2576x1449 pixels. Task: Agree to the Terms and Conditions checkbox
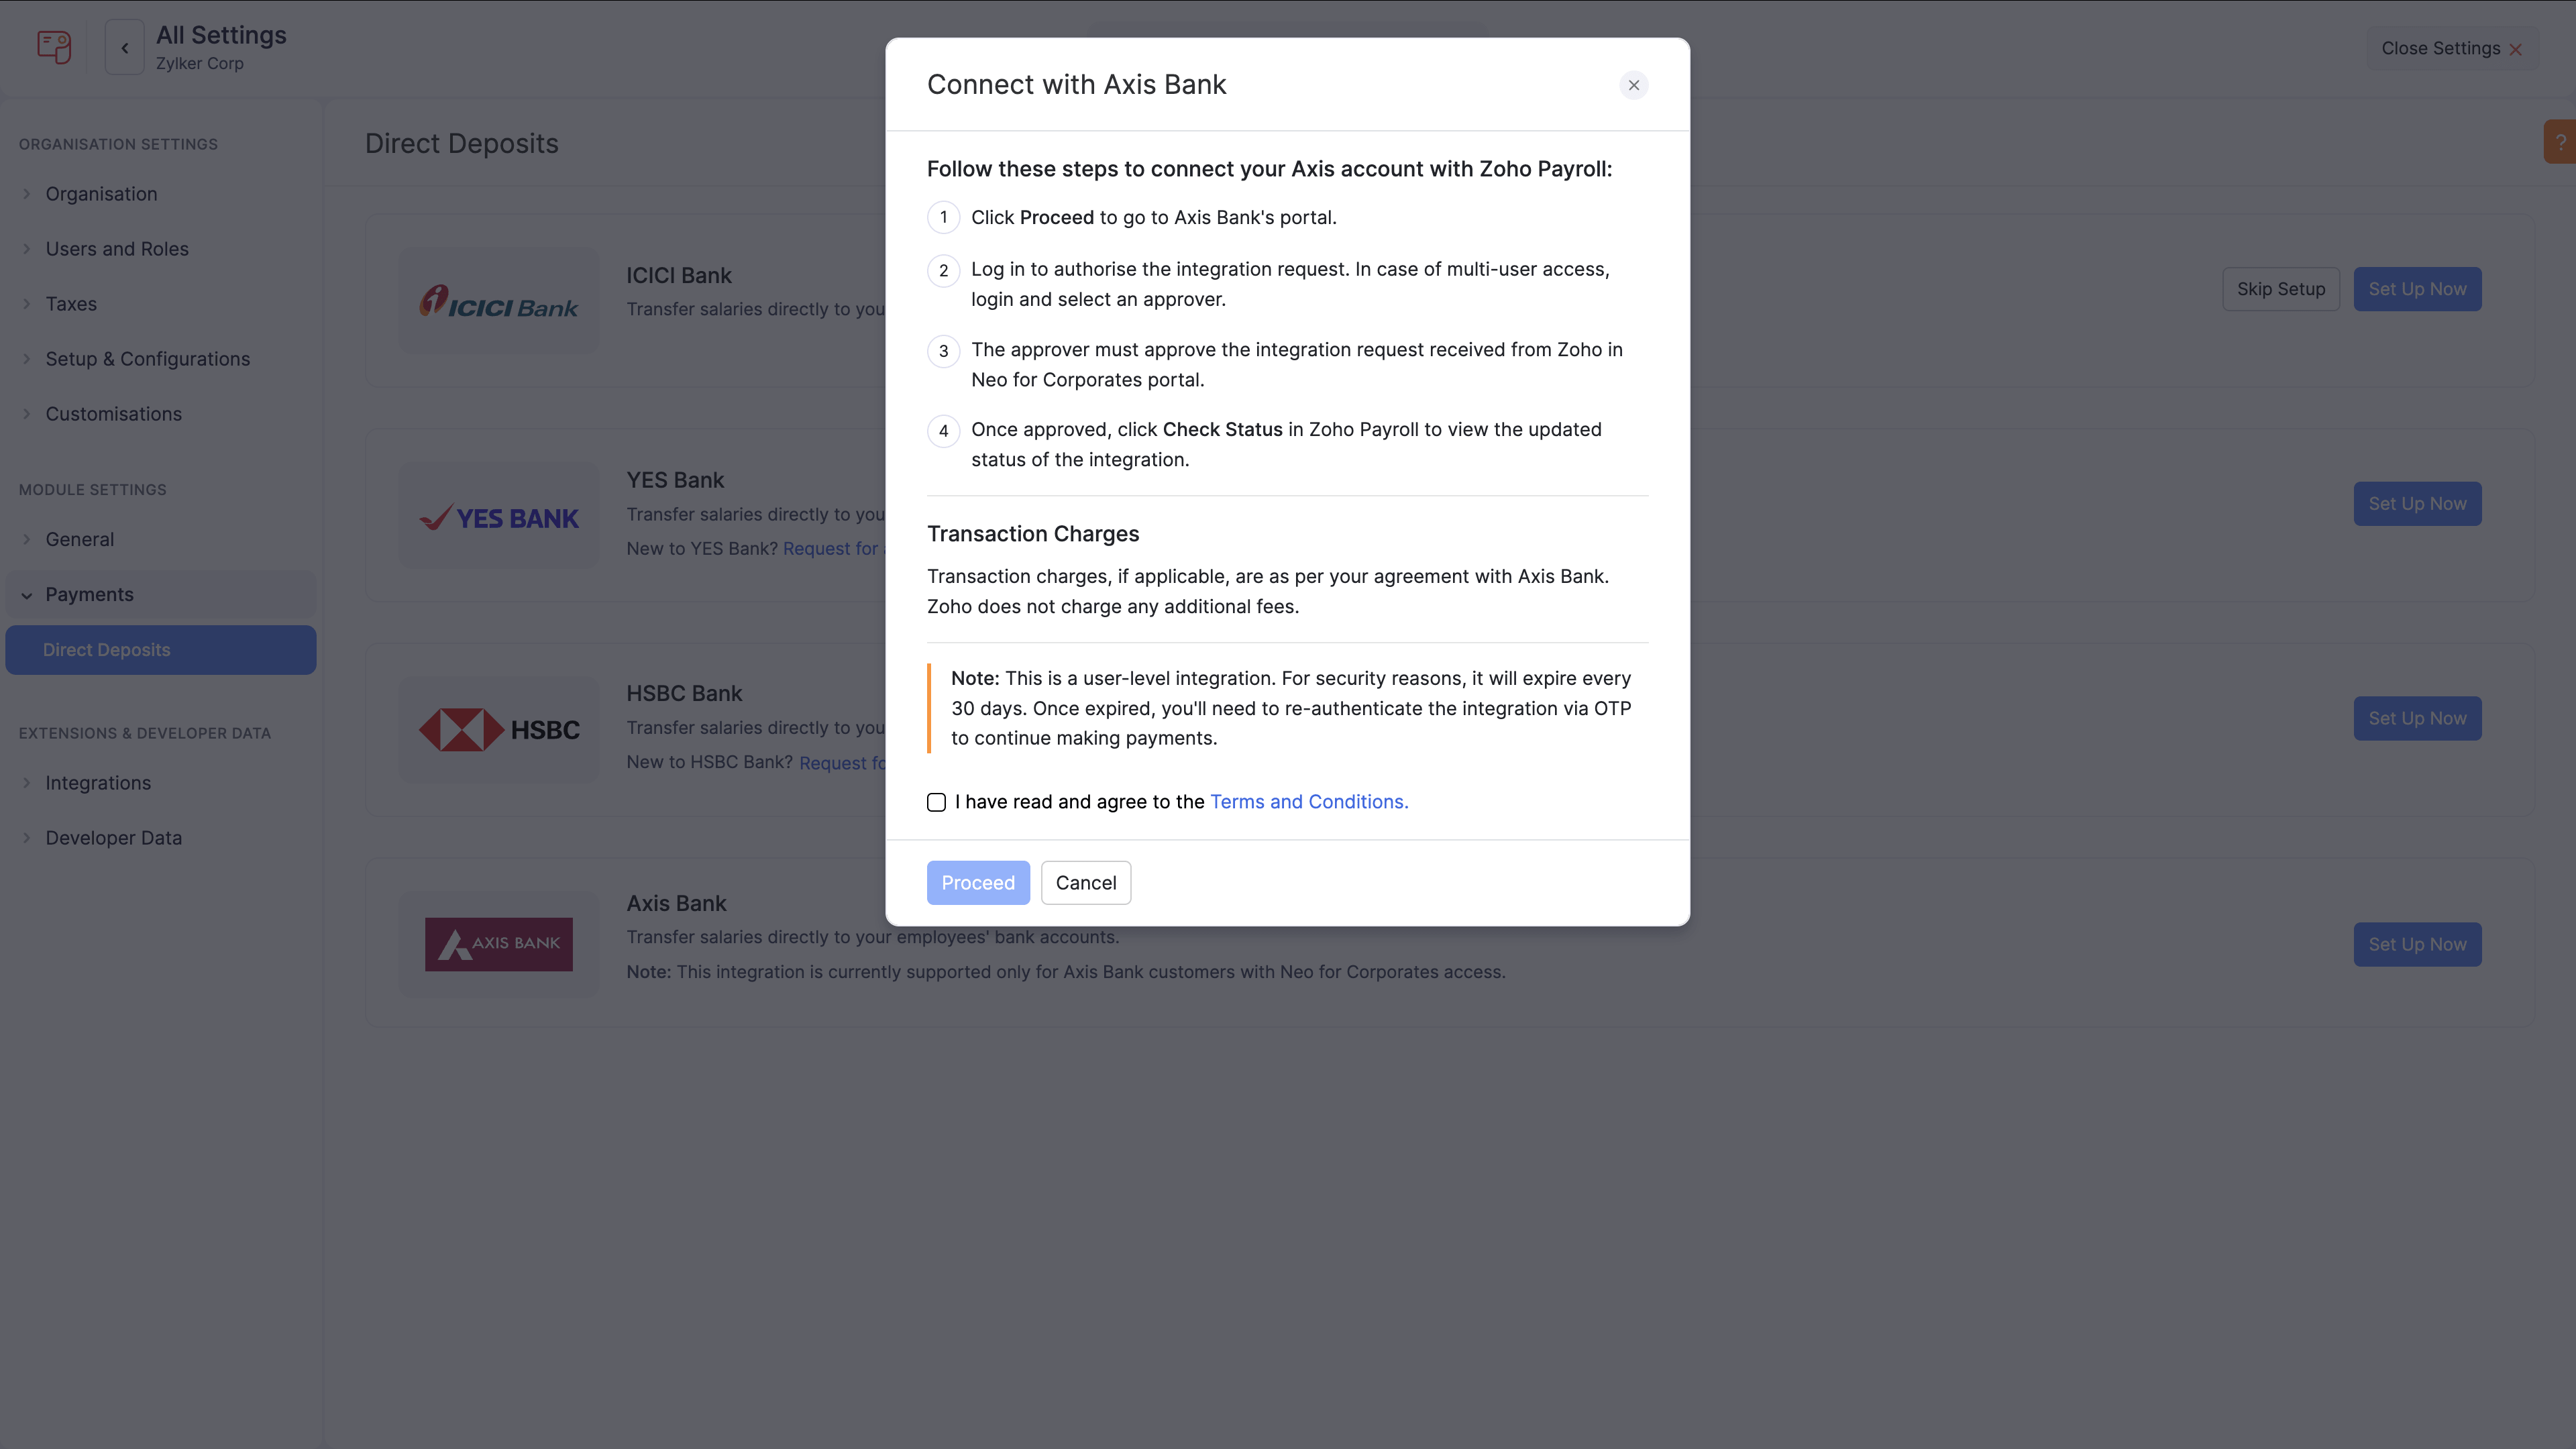[936, 802]
